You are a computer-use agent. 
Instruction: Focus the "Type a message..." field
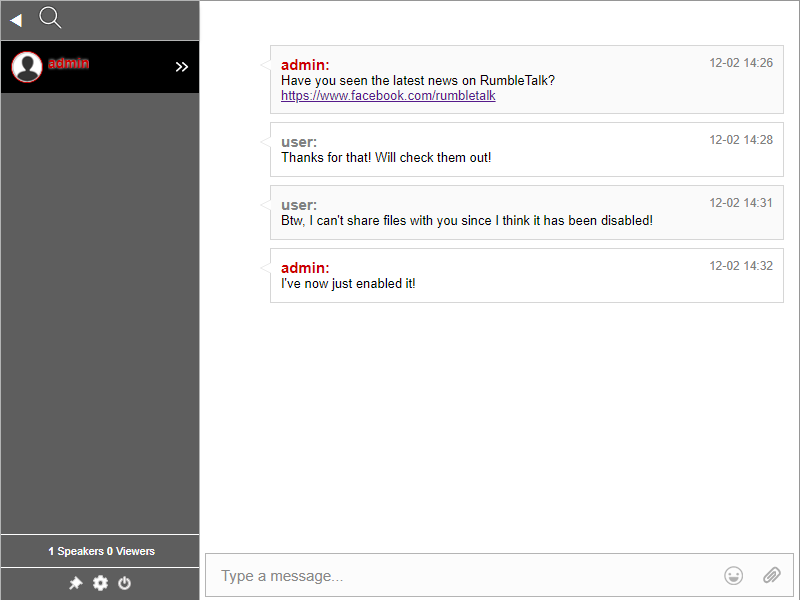point(460,576)
